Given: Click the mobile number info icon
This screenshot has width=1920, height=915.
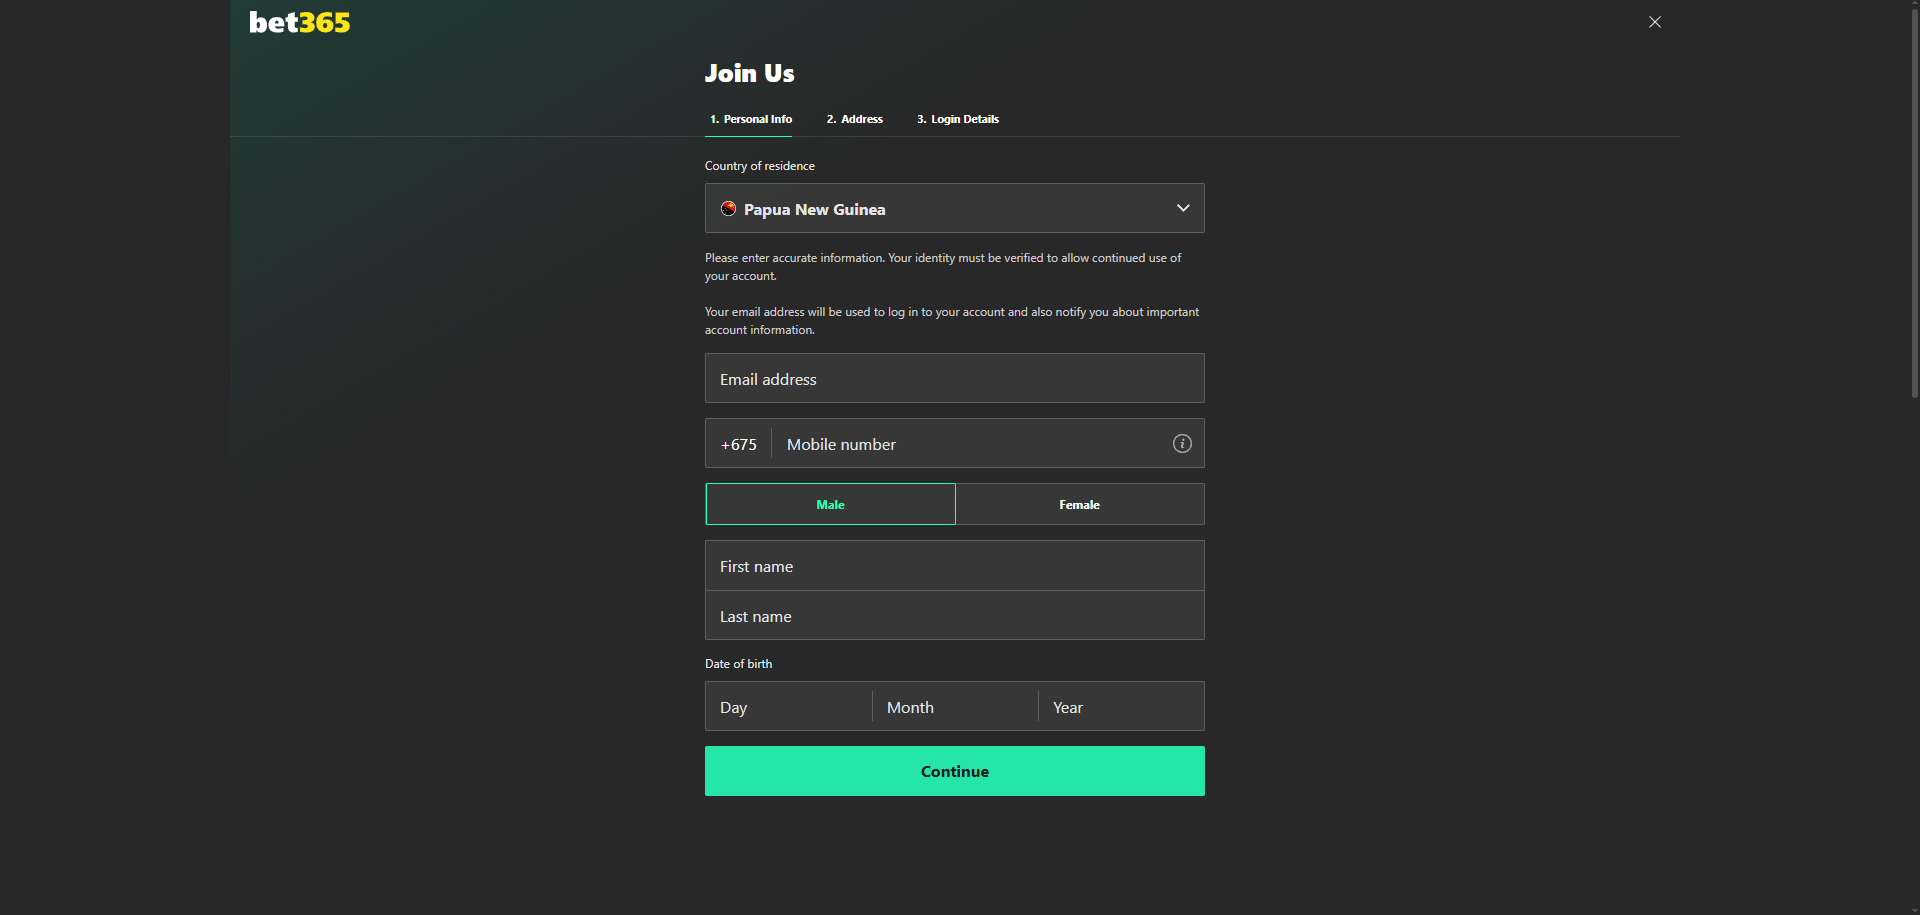Looking at the screenshot, I should tap(1181, 444).
